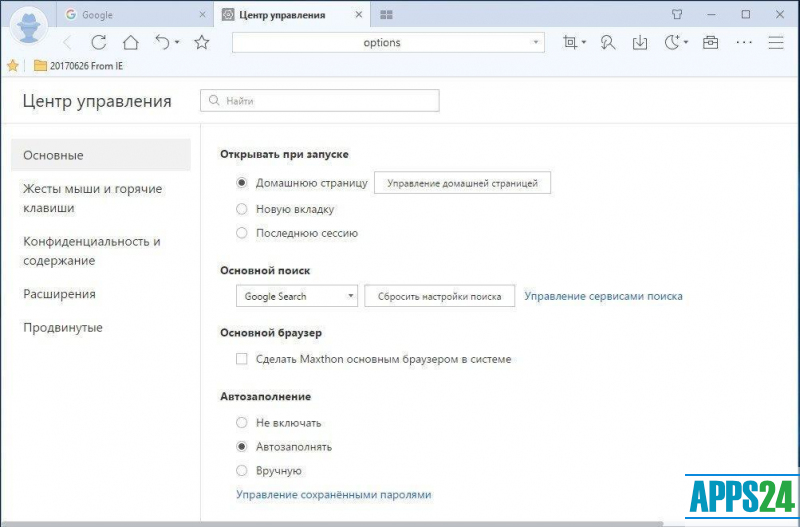
Task: Click Управление домашней страницей button
Action: (462, 183)
